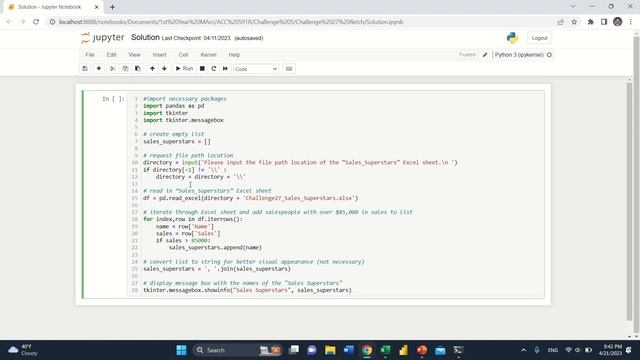Click the sales_superstars.append(name) line
This screenshot has height=360, width=640.
pyautogui.click(x=215, y=247)
